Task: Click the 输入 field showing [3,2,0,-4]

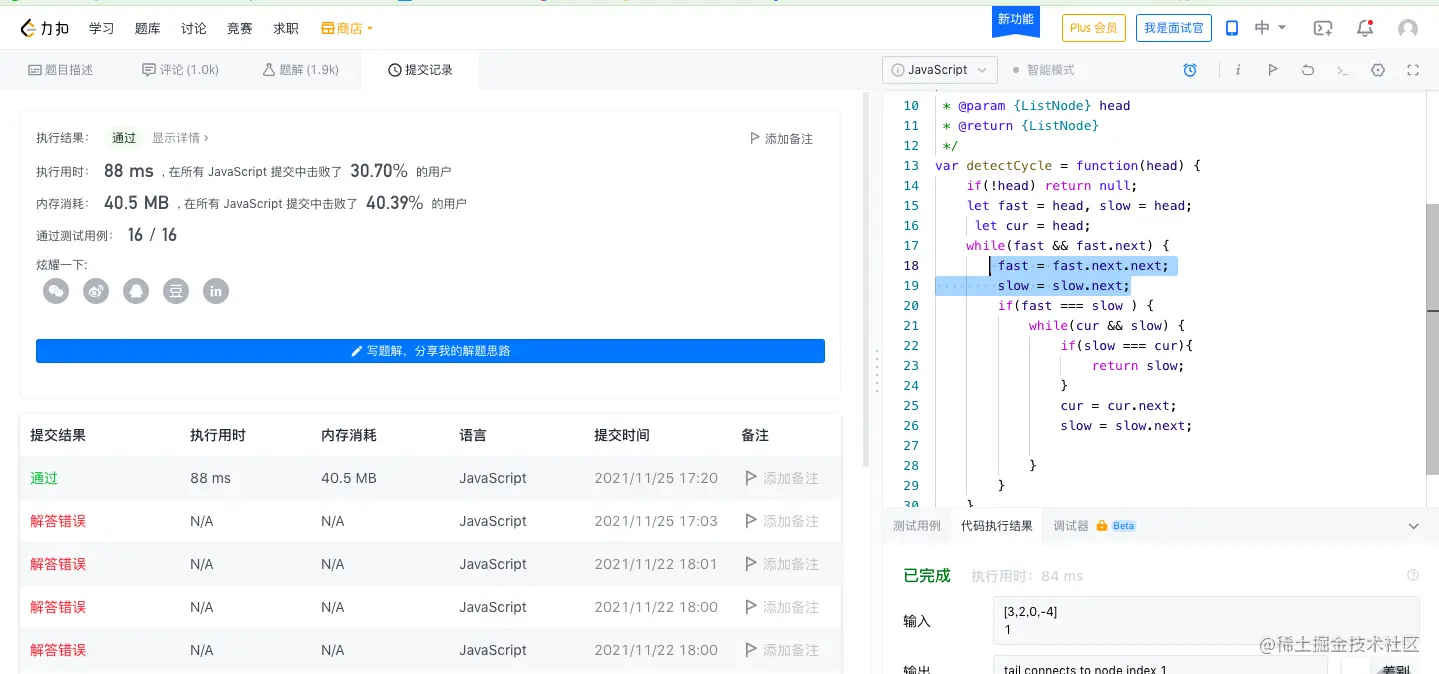Action: click(1207, 621)
